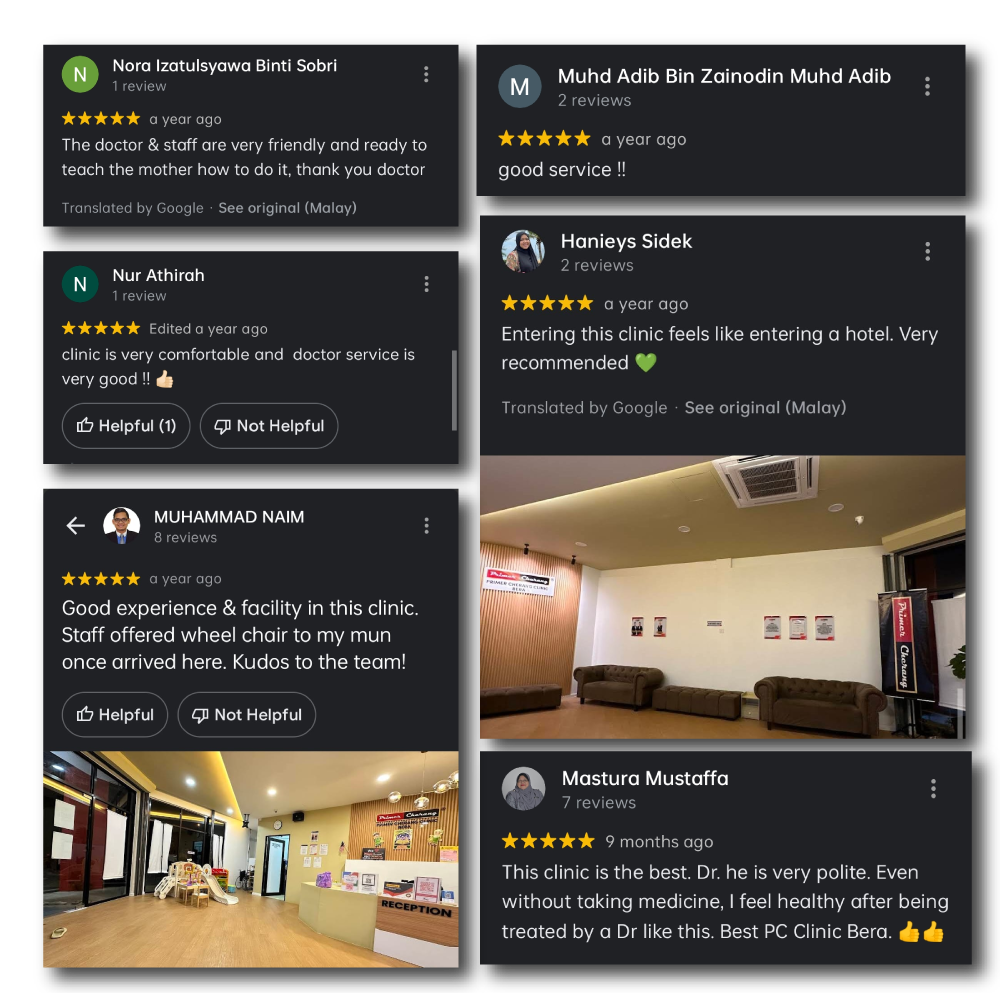This screenshot has width=1000, height=993.
Task: Mark Nur Athirah's review Helpful (1)
Action: (x=126, y=426)
